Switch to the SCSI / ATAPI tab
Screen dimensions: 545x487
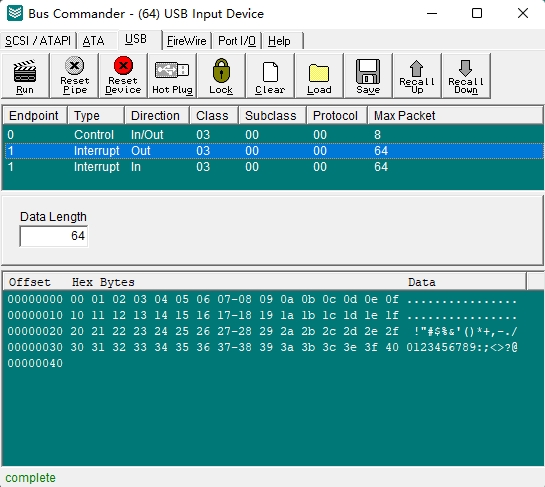[x=38, y=41]
